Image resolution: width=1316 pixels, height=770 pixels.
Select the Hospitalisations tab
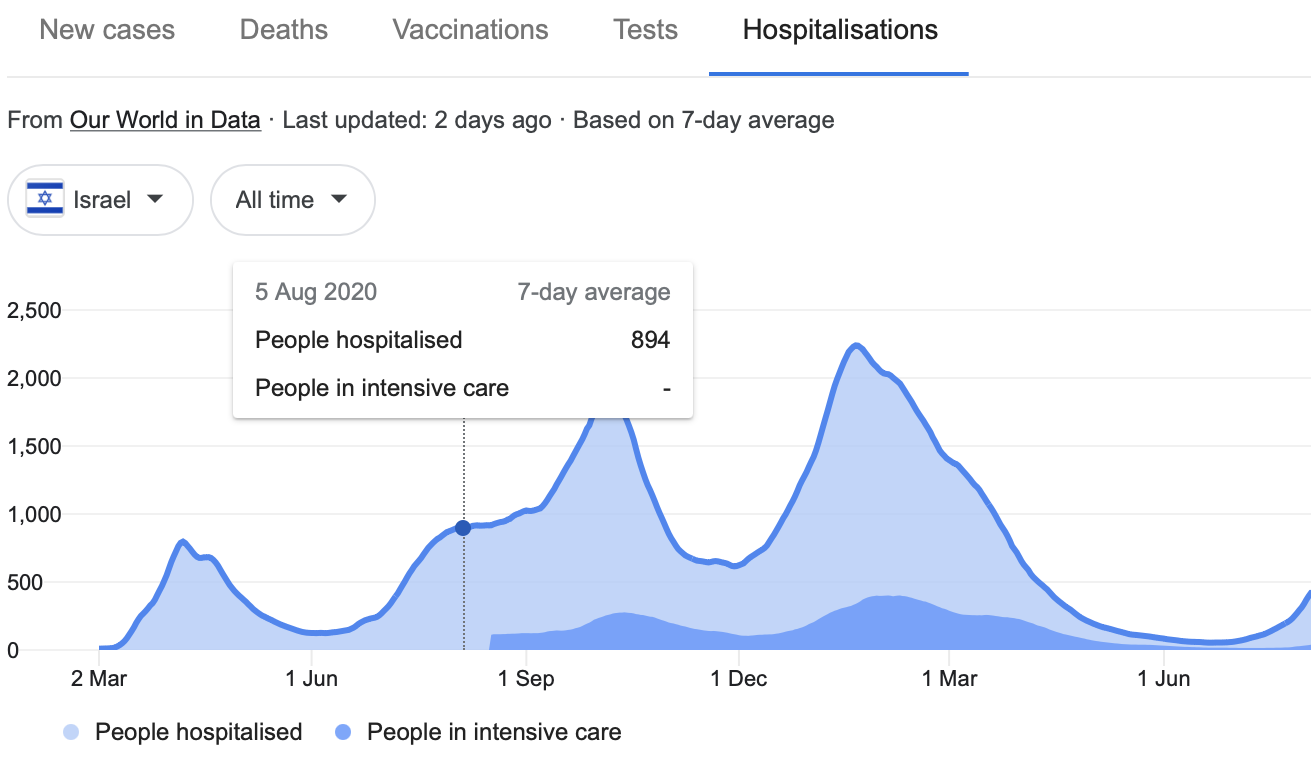pyautogui.click(x=839, y=30)
